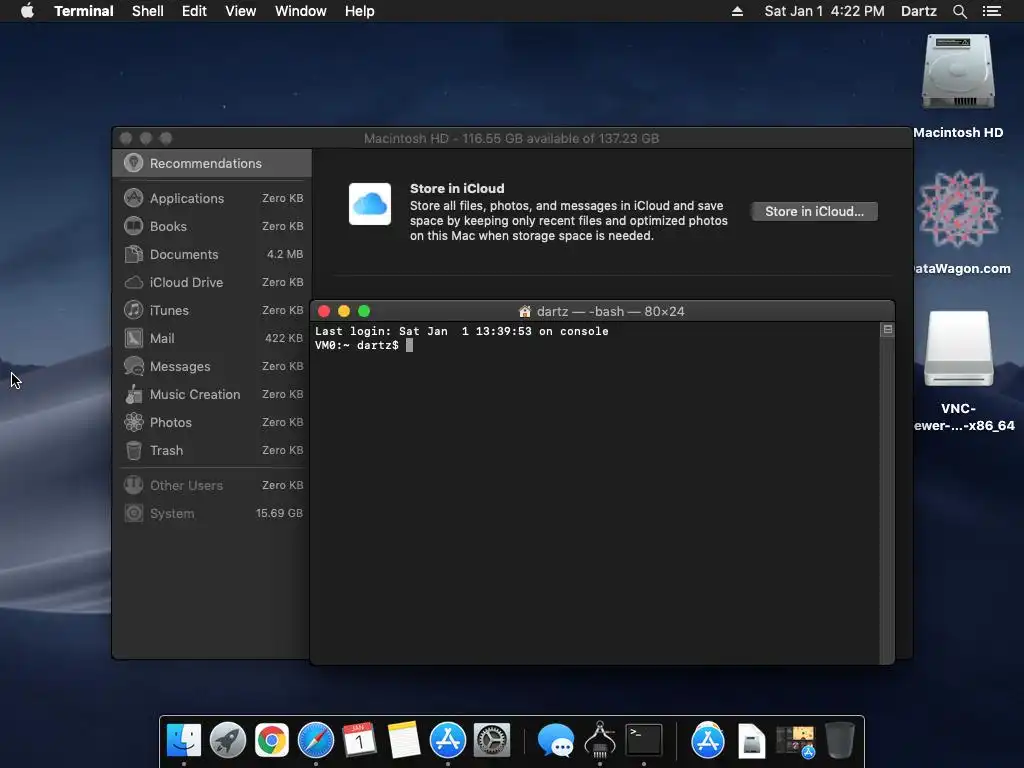This screenshot has width=1024, height=768.
Task: Click the Macintosh HD storage window title
Action: pyautogui.click(x=511, y=138)
